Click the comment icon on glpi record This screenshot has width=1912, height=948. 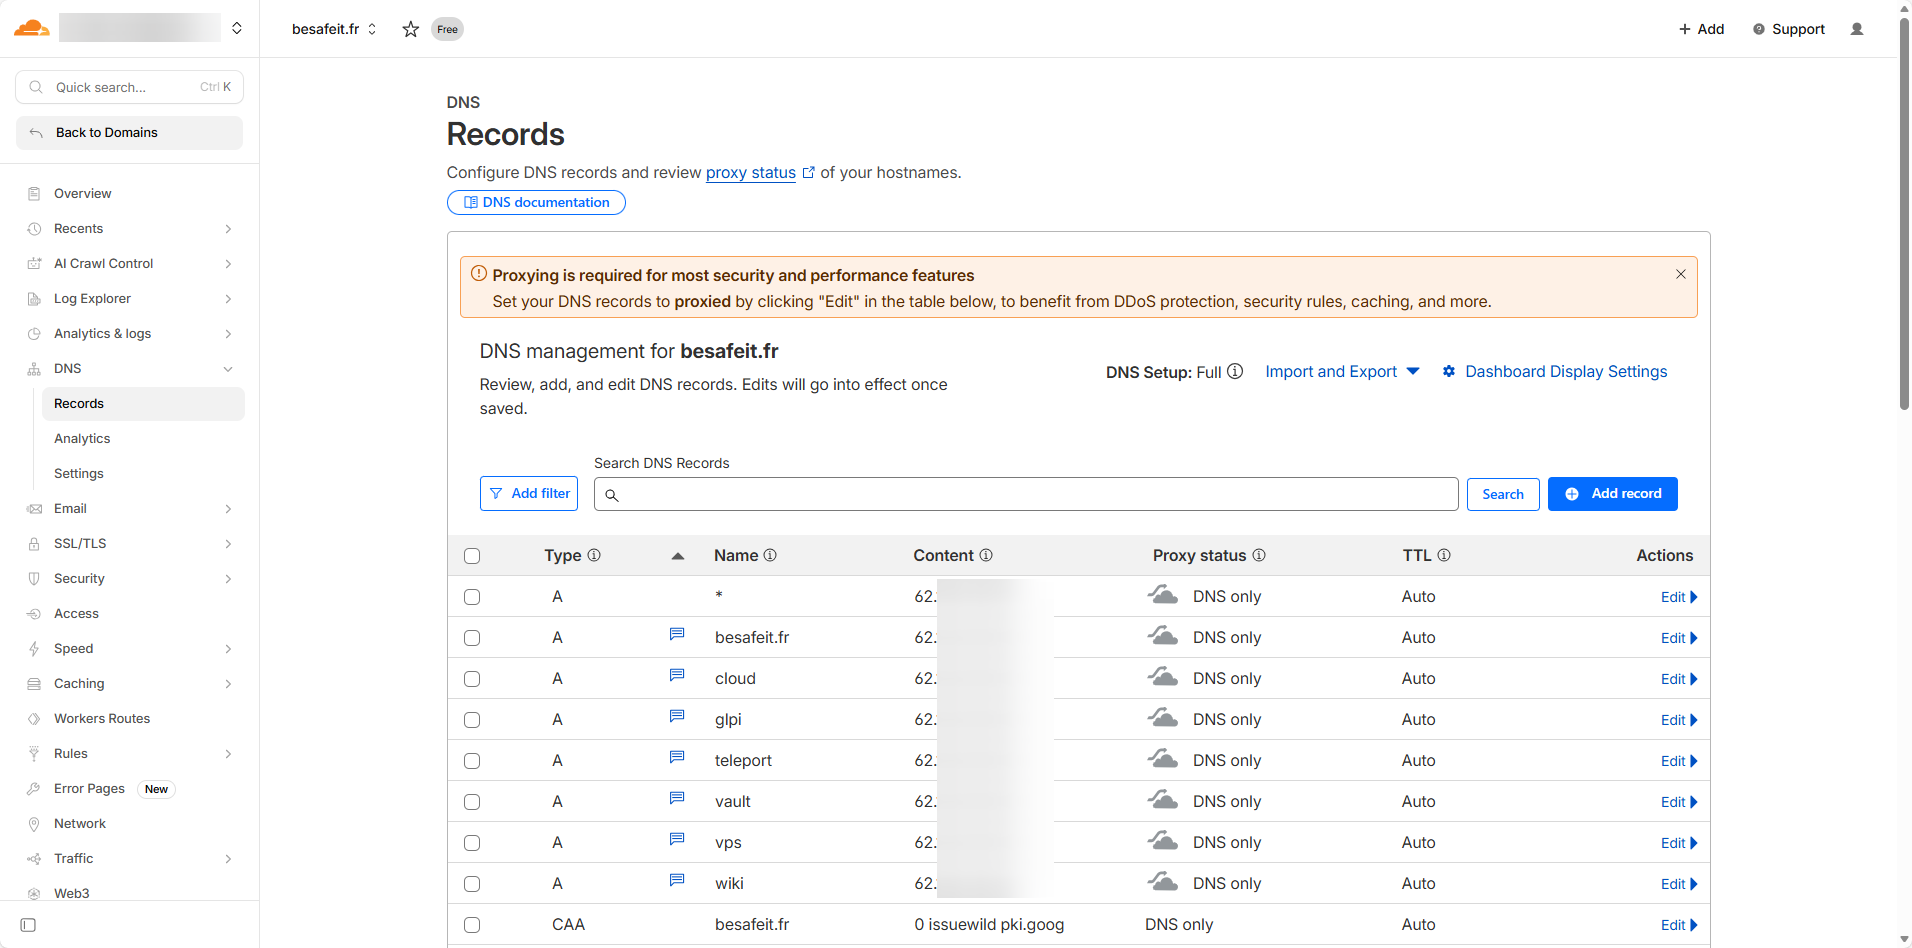(677, 716)
